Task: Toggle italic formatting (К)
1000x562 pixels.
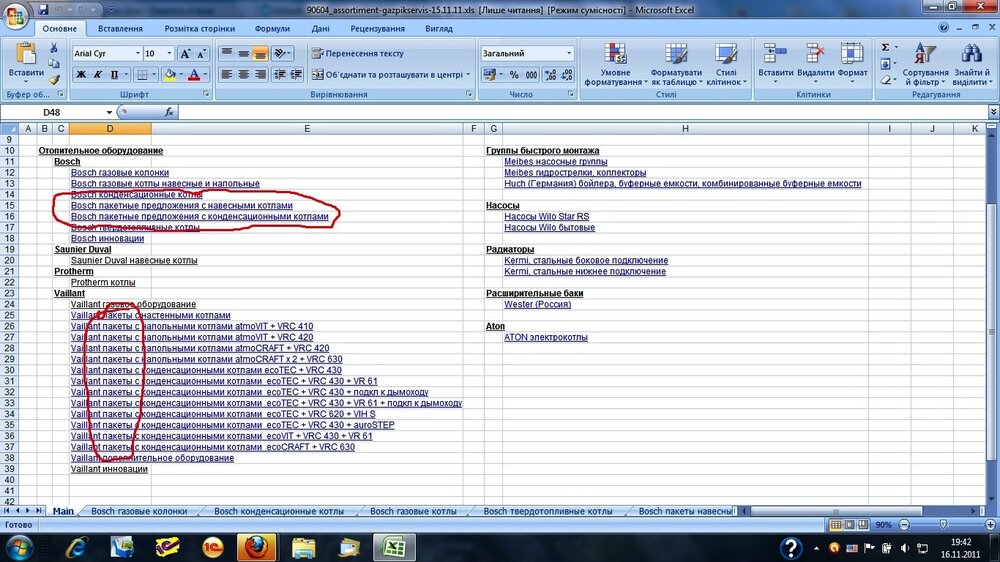Action: [98, 75]
